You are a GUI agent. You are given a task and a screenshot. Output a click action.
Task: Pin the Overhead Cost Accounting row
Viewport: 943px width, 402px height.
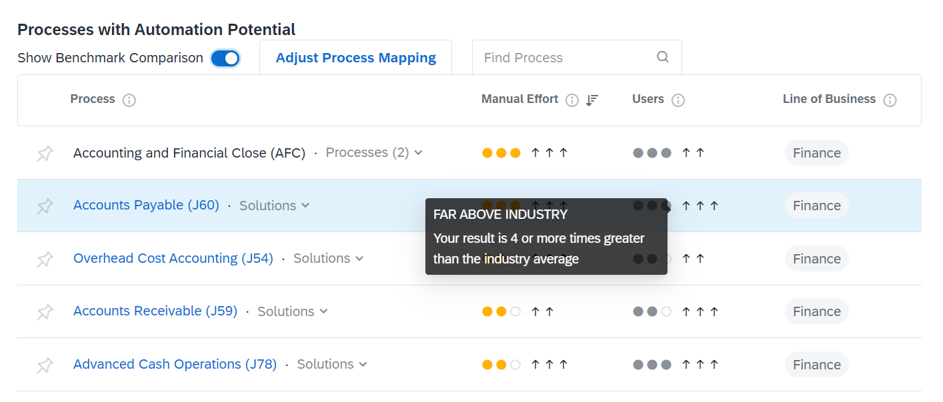tap(45, 259)
